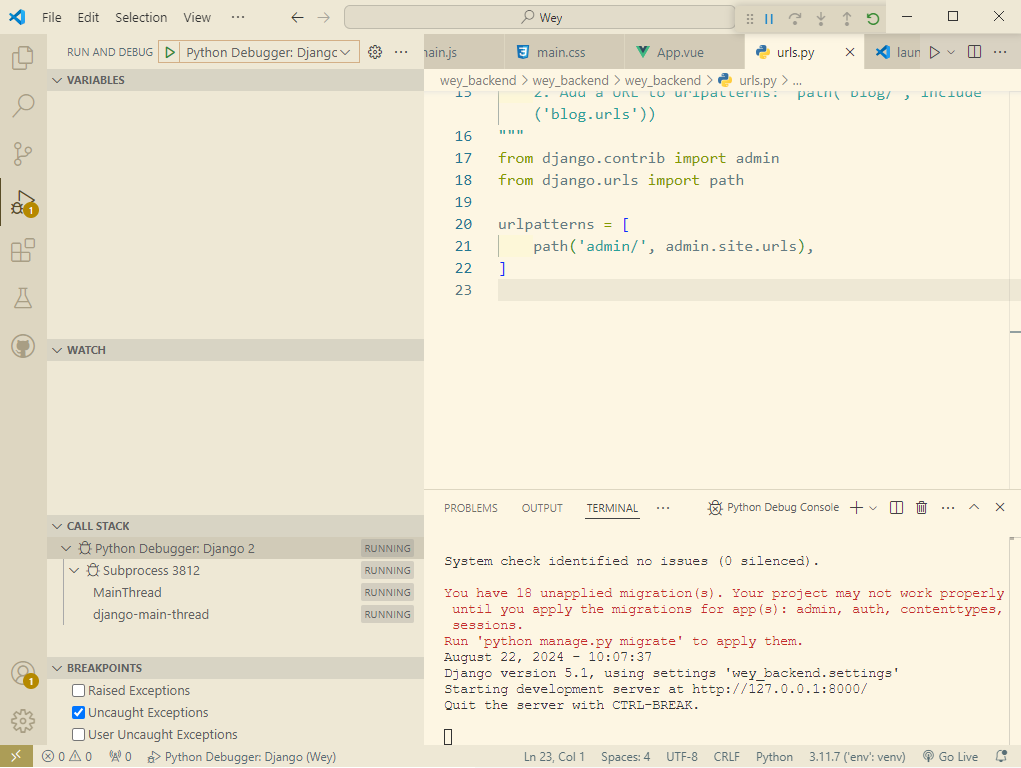The height and width of the screenshot is (768, 1021).
Task: Open the Search view icon
Action: pos(22,105)
